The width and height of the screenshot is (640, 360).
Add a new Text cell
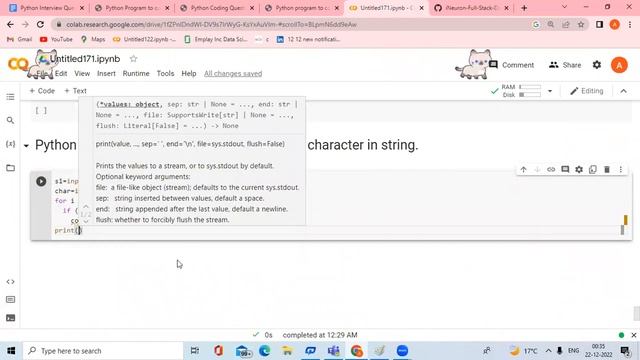click(x=76, y=91)
